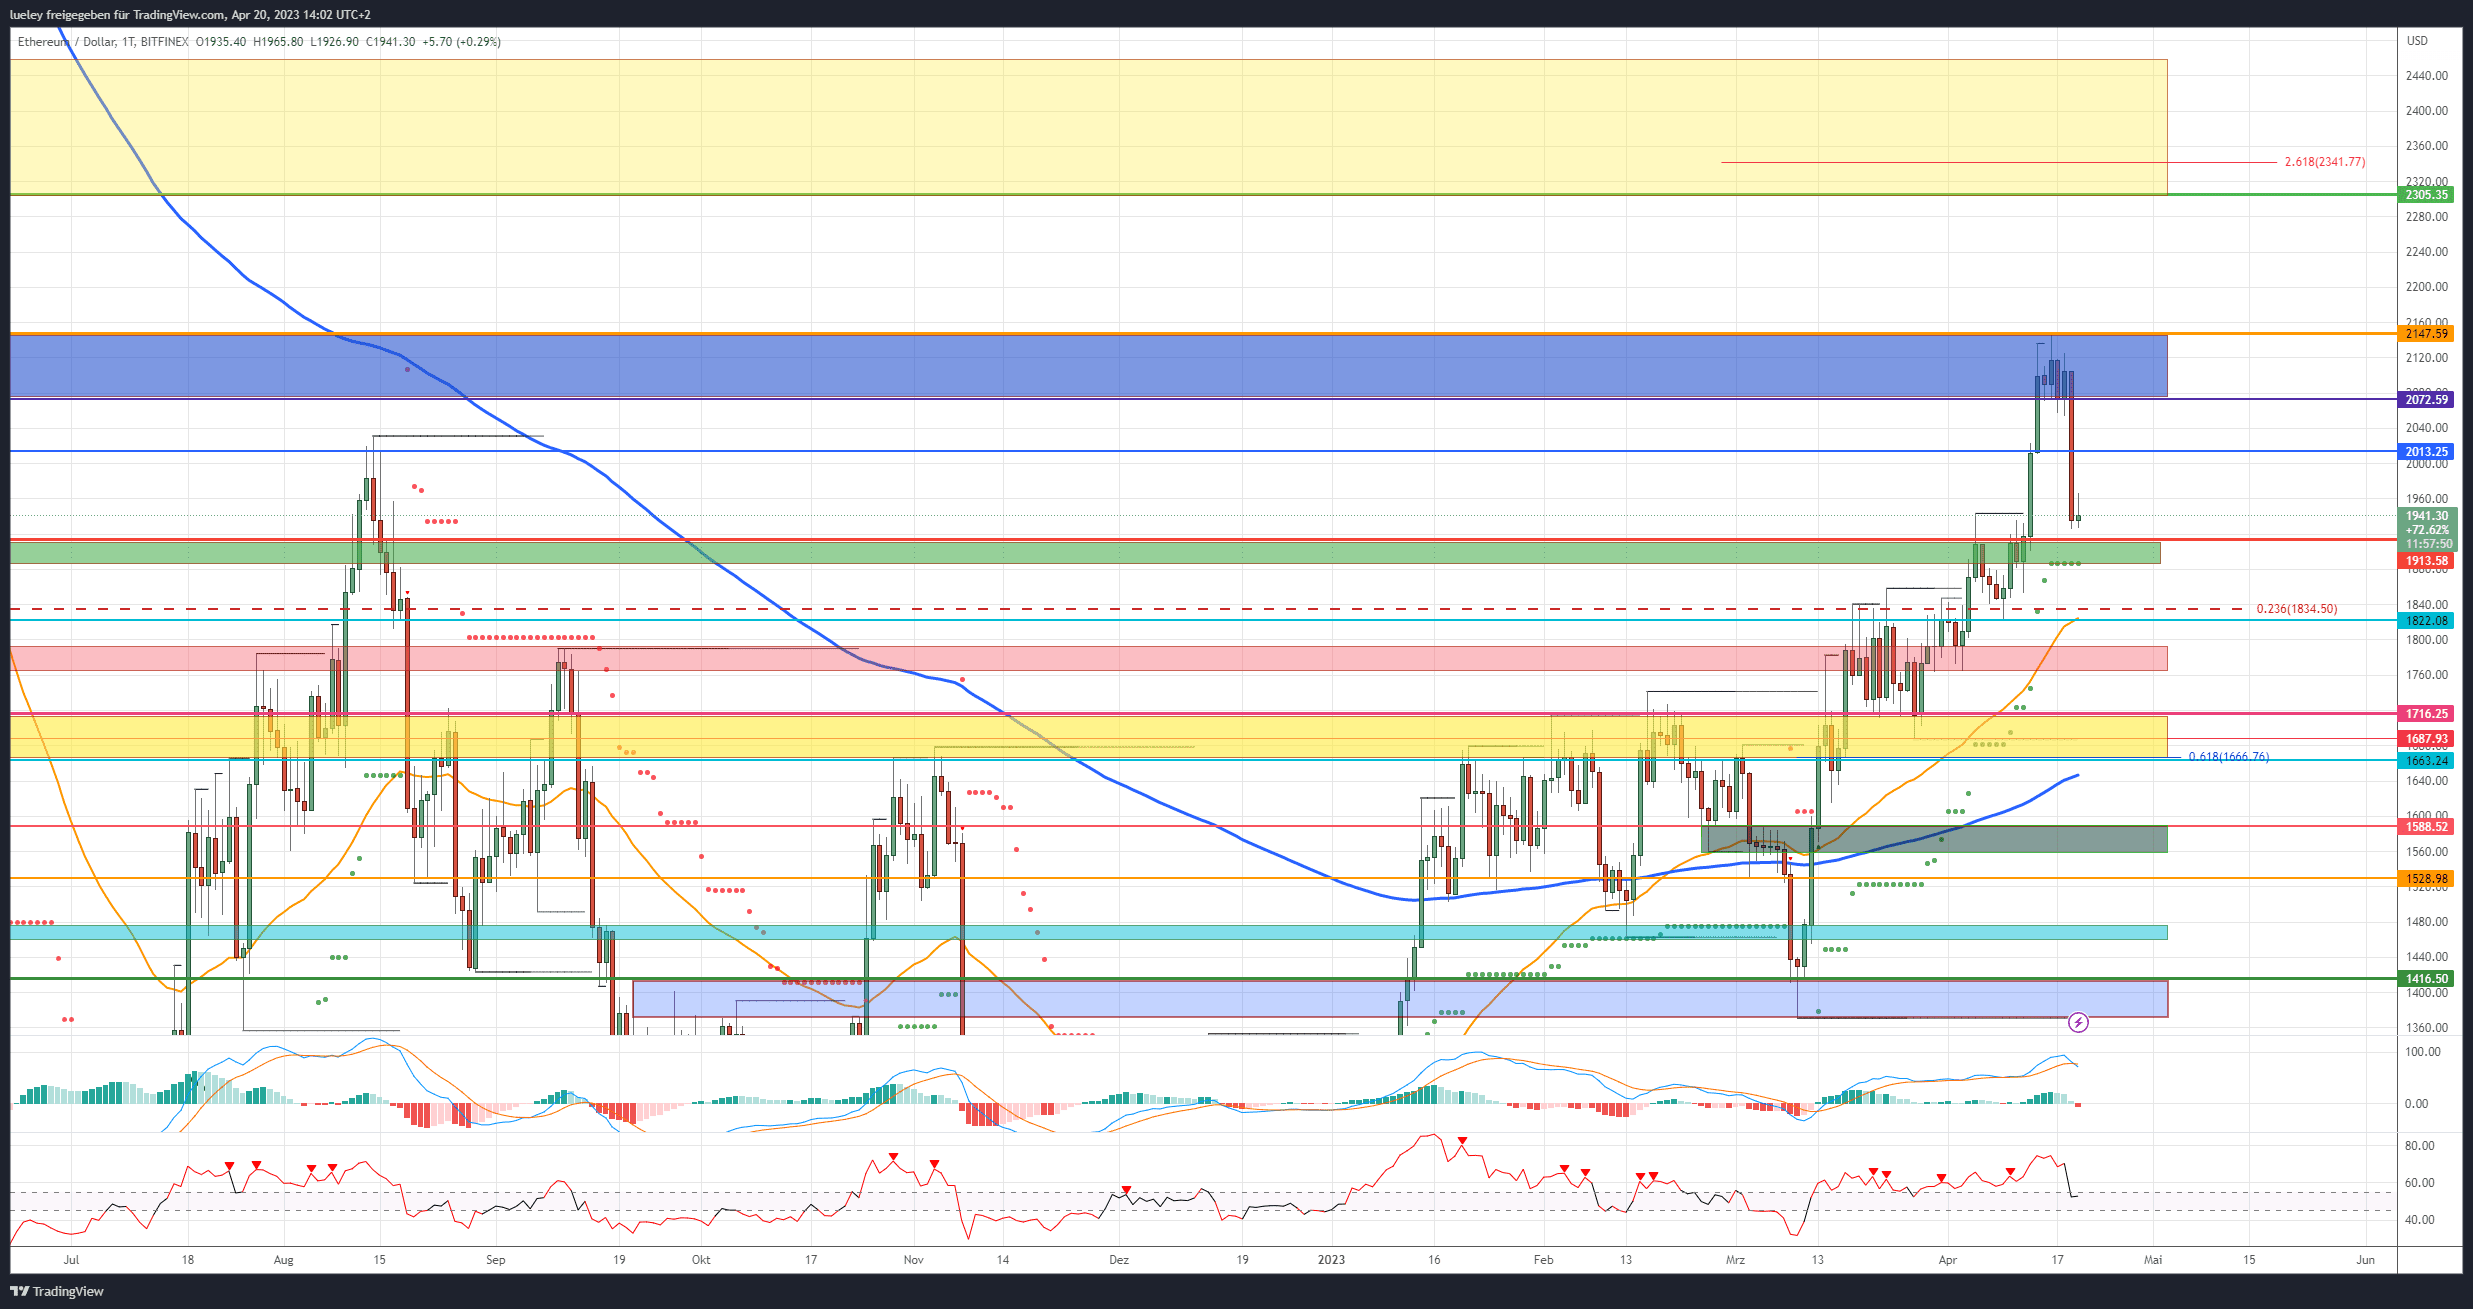Click the 2200.00 price axis label

coord(2427,287)
